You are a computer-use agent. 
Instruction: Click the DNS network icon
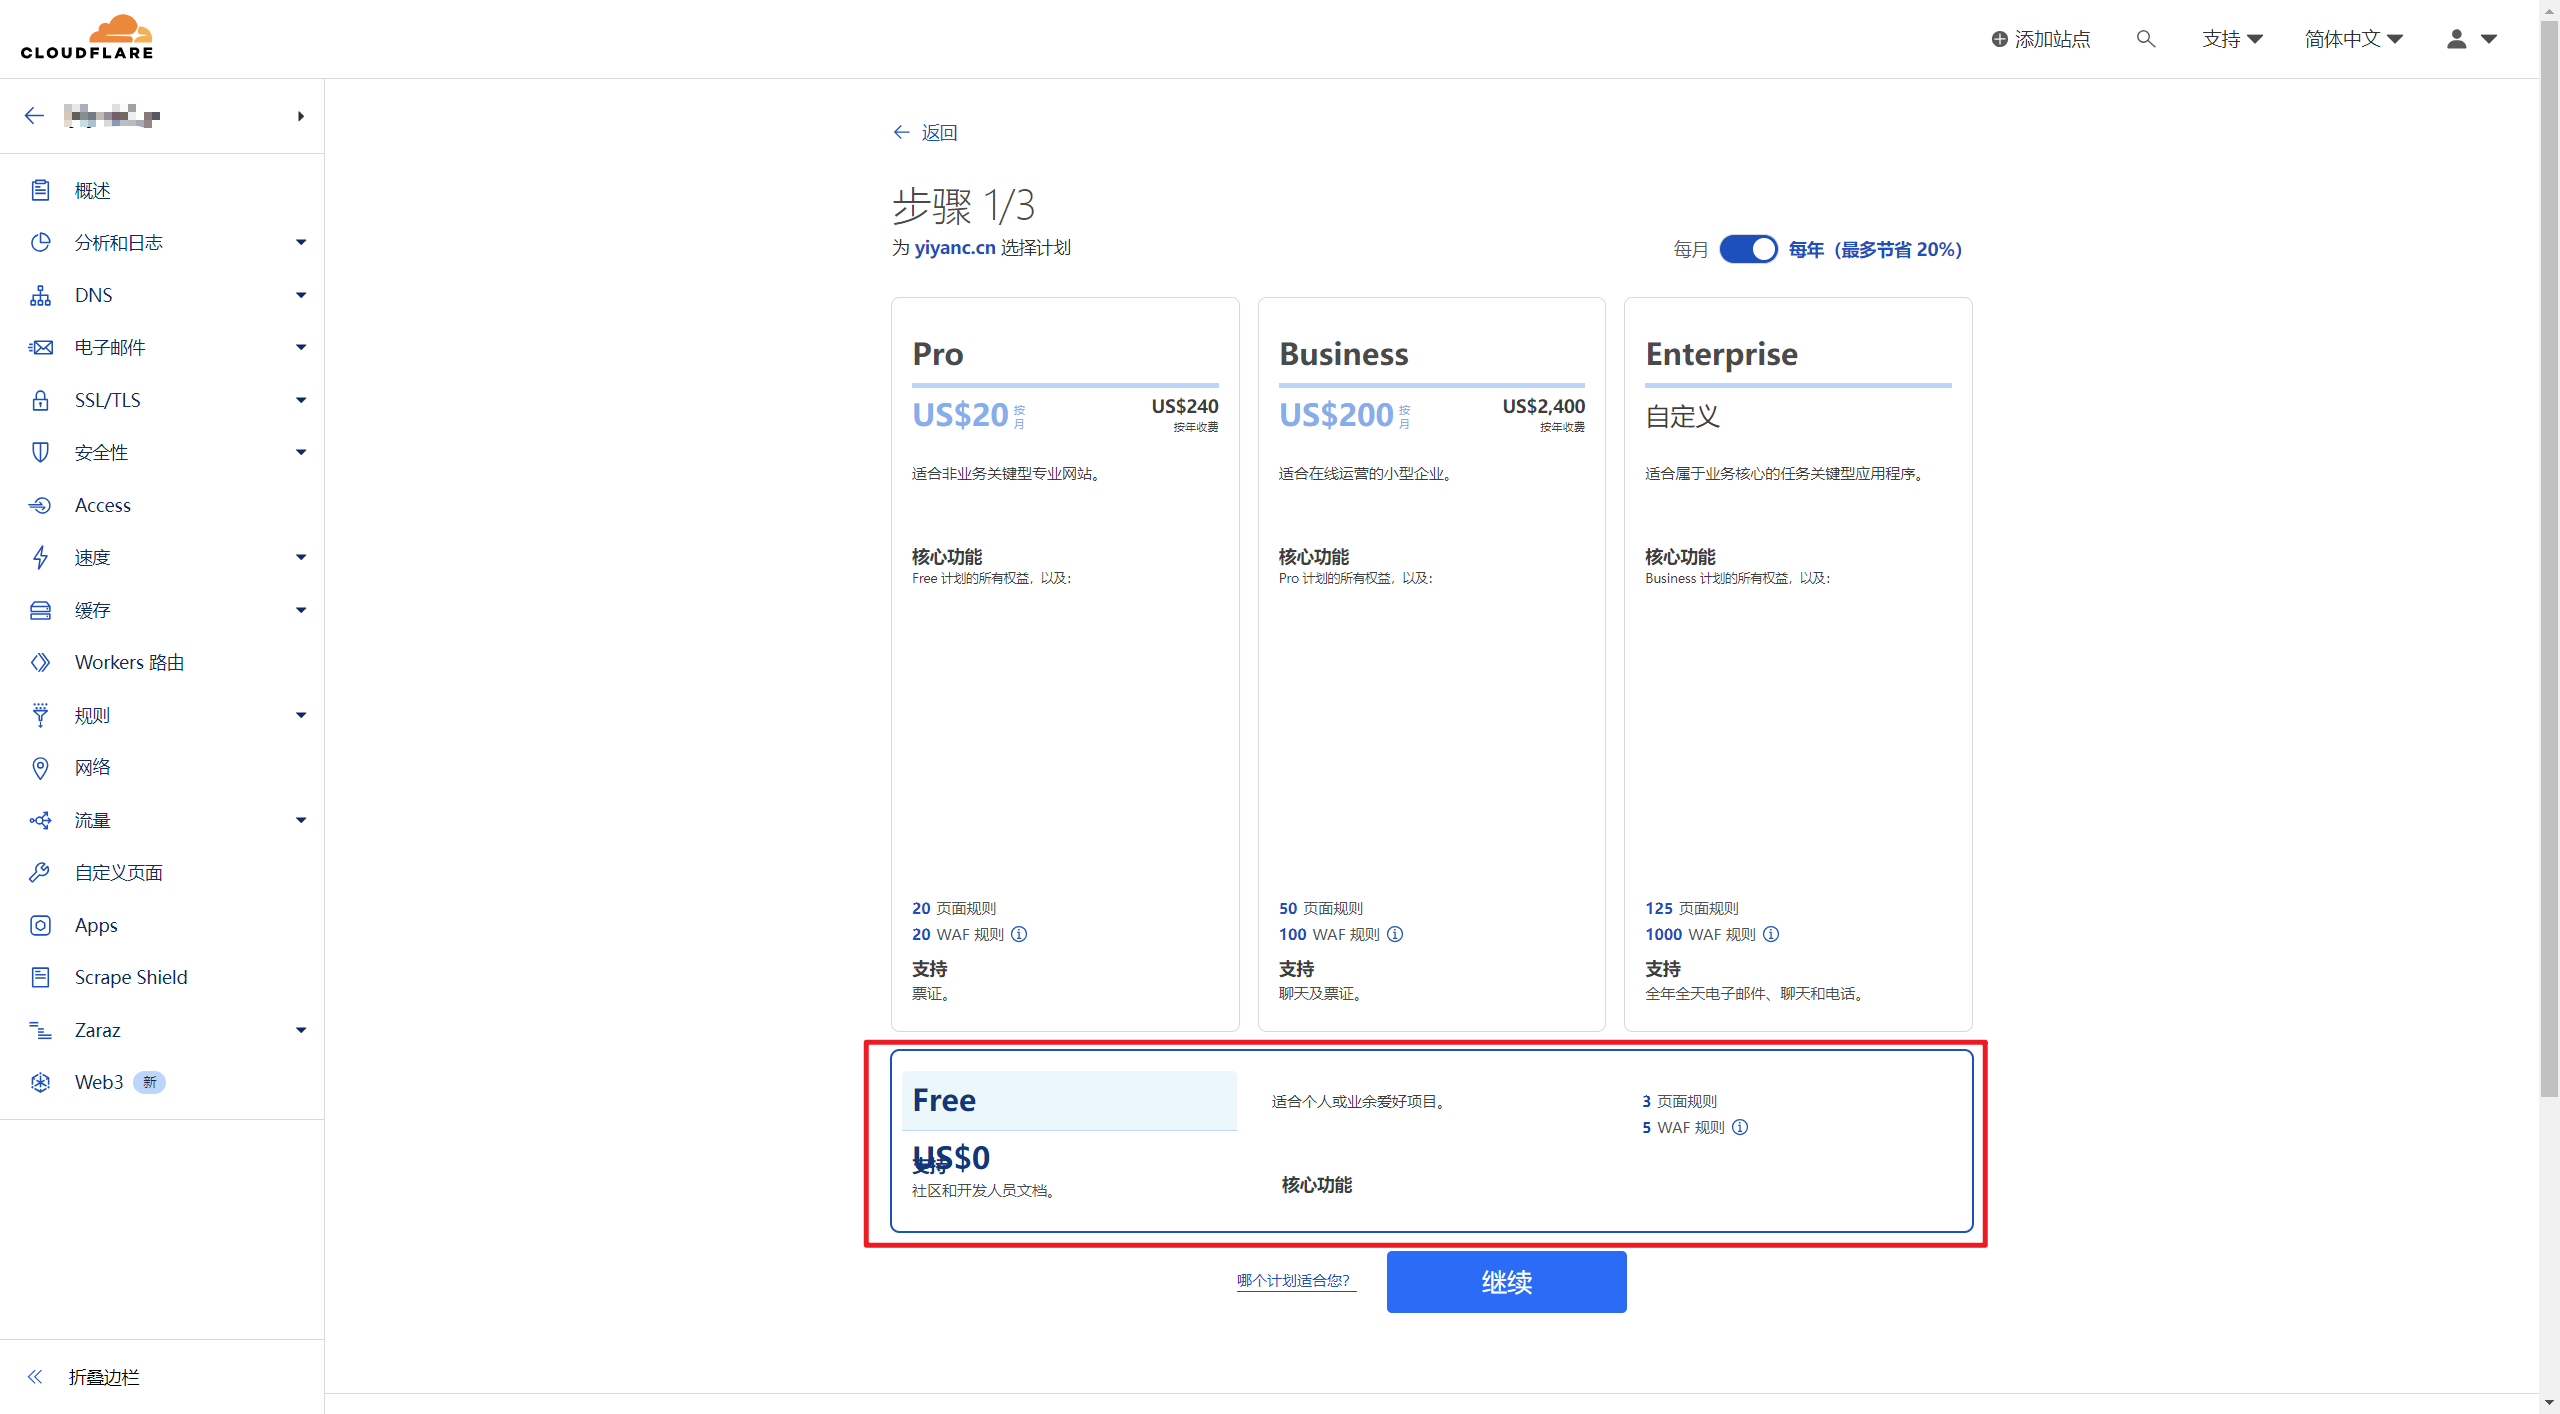(40, 295)
